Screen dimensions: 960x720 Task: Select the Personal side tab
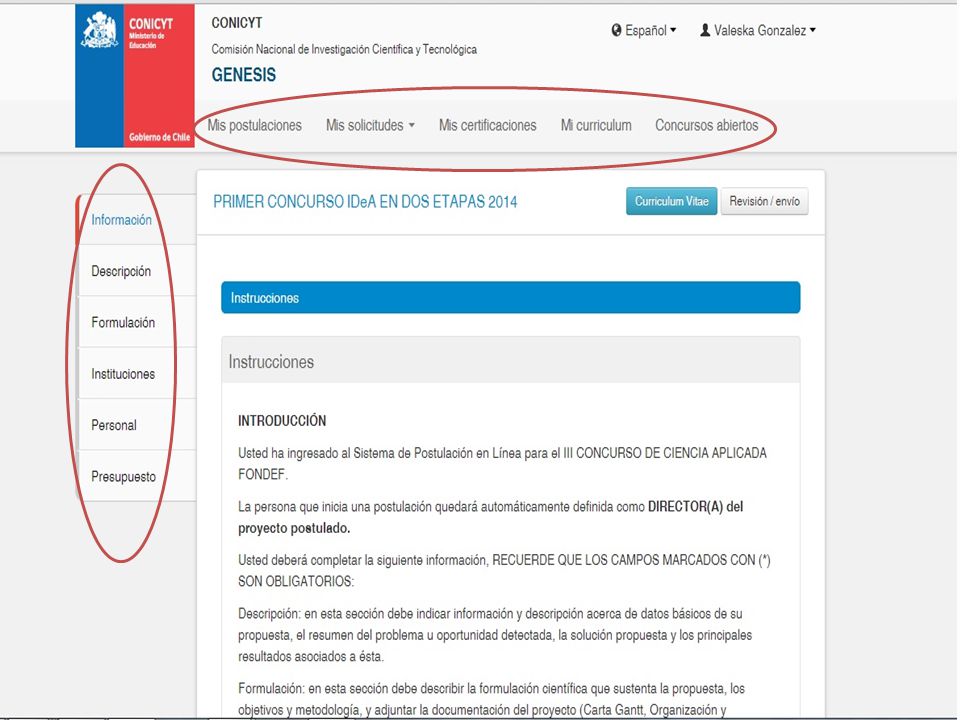[137, 426]
